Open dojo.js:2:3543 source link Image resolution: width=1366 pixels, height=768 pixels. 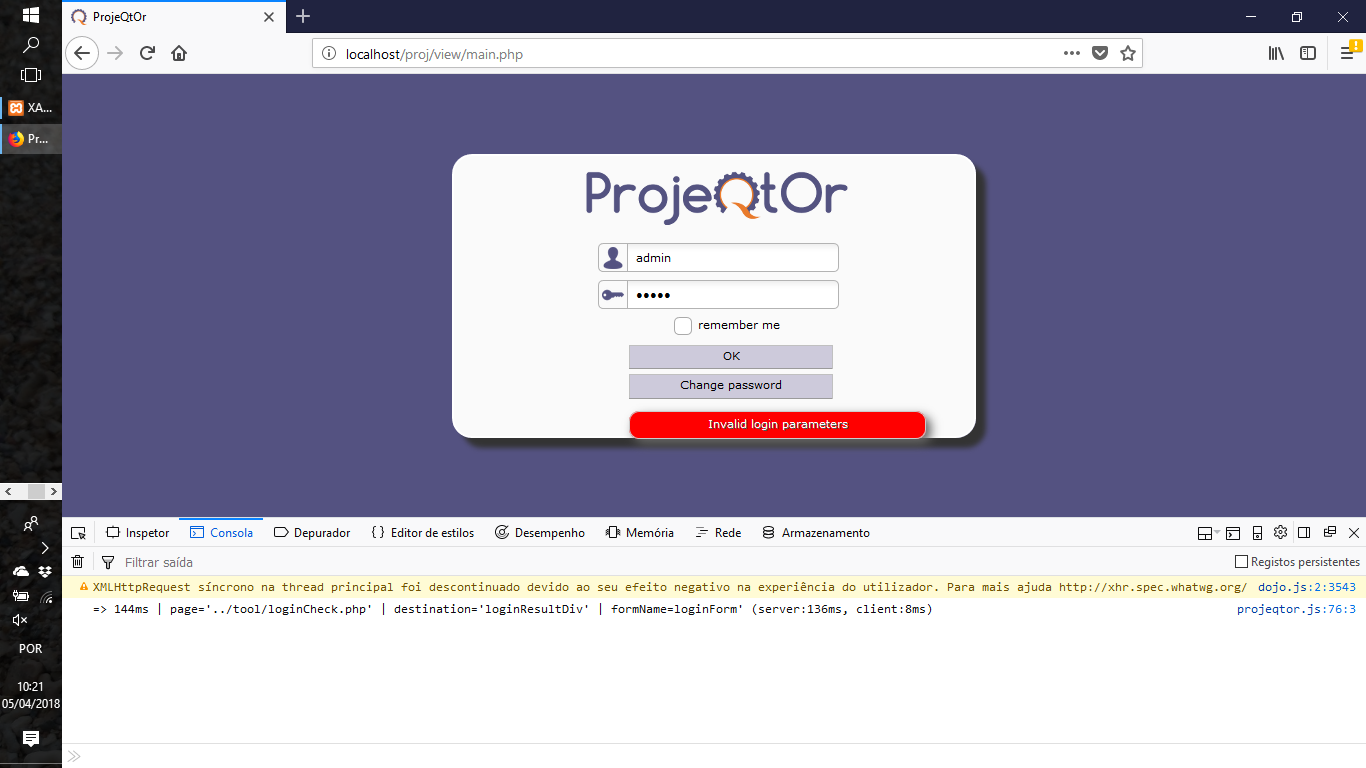click(1307, 587)
